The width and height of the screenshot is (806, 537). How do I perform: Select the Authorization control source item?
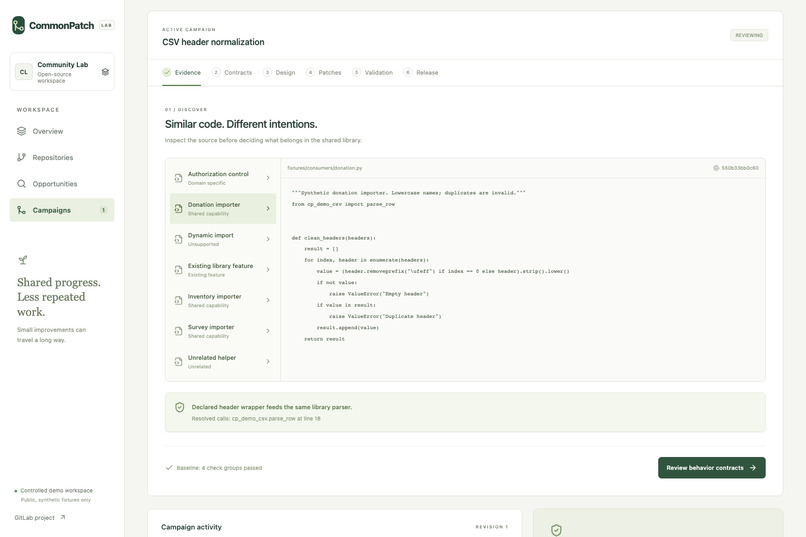tap(223, 178)
